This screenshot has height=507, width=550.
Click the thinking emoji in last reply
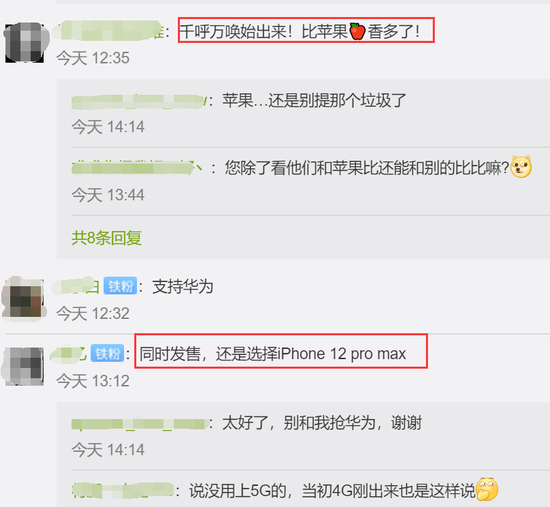(x=487, y=489)
